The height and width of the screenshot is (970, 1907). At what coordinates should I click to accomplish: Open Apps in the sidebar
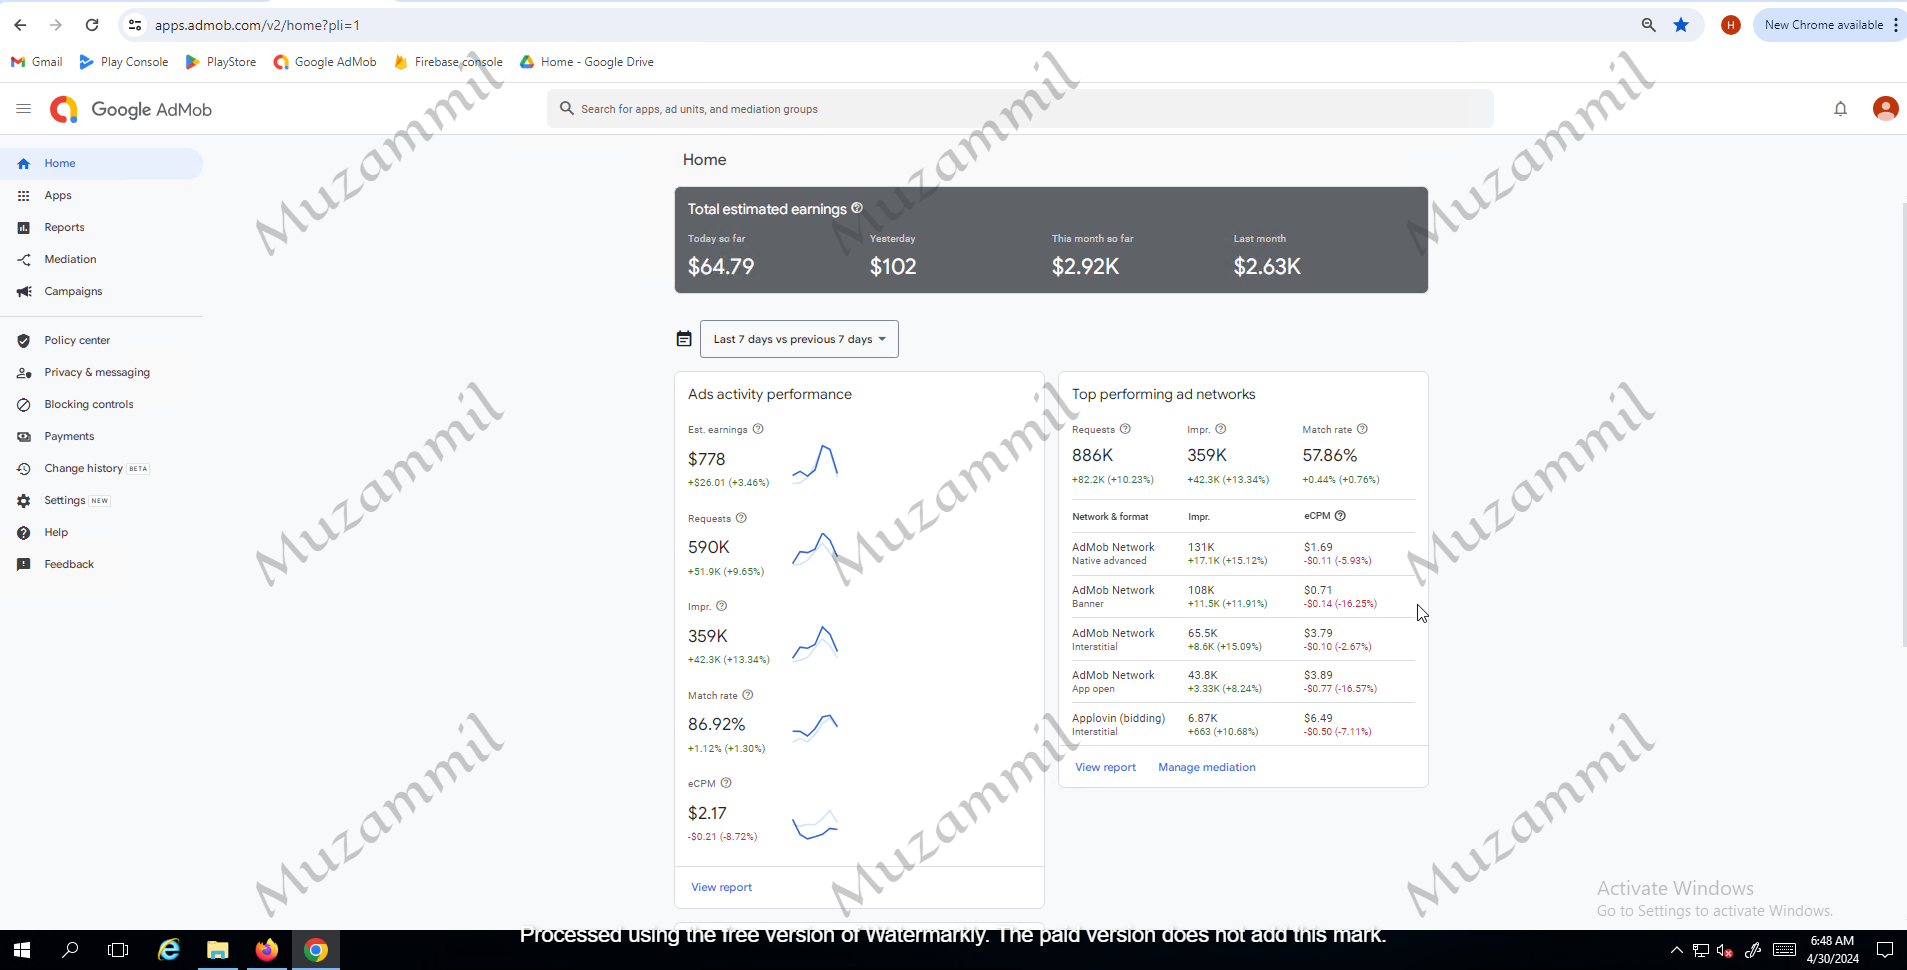(x=101, y=195)
